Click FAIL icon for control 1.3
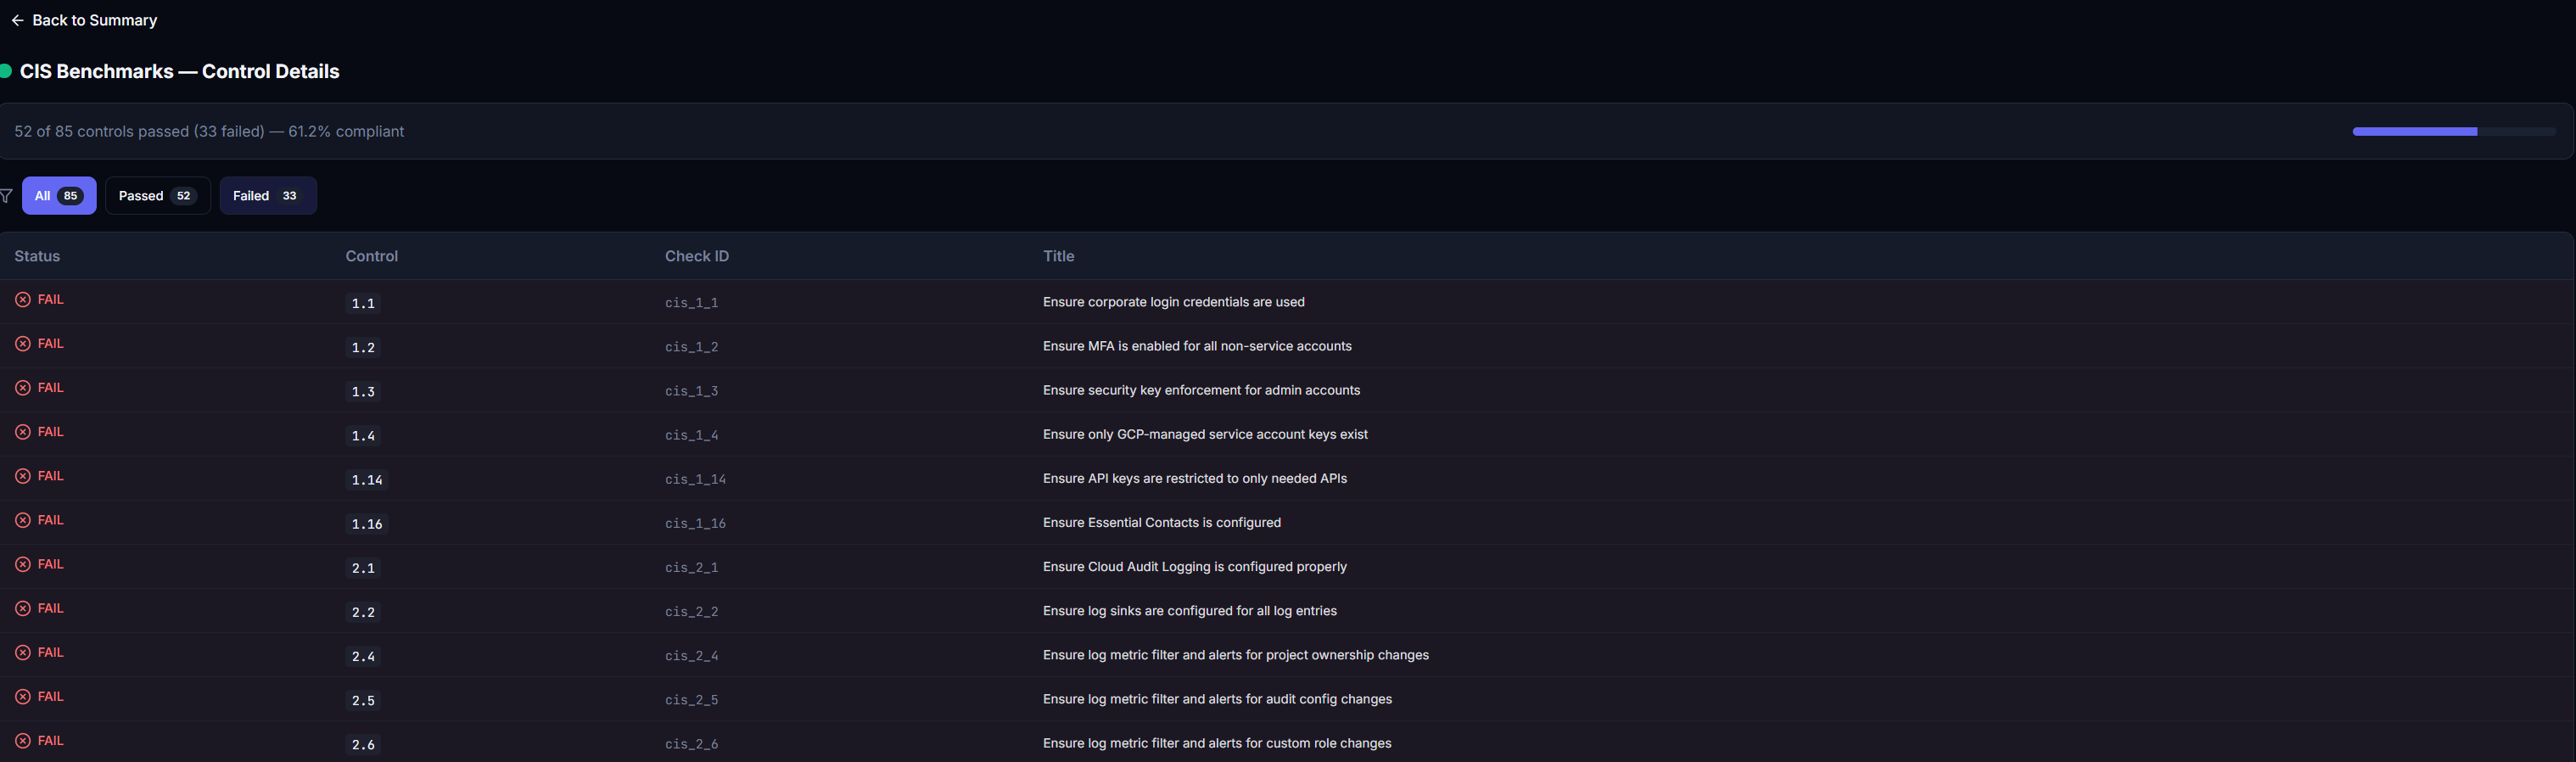This screenshot has width=2576, height=762. pos(23,388)
